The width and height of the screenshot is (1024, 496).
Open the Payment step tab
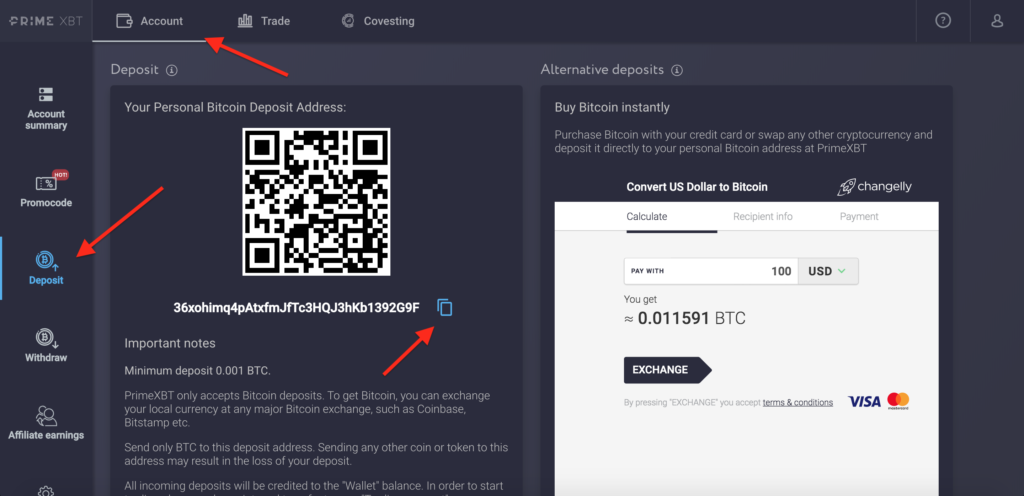(859, 217)
